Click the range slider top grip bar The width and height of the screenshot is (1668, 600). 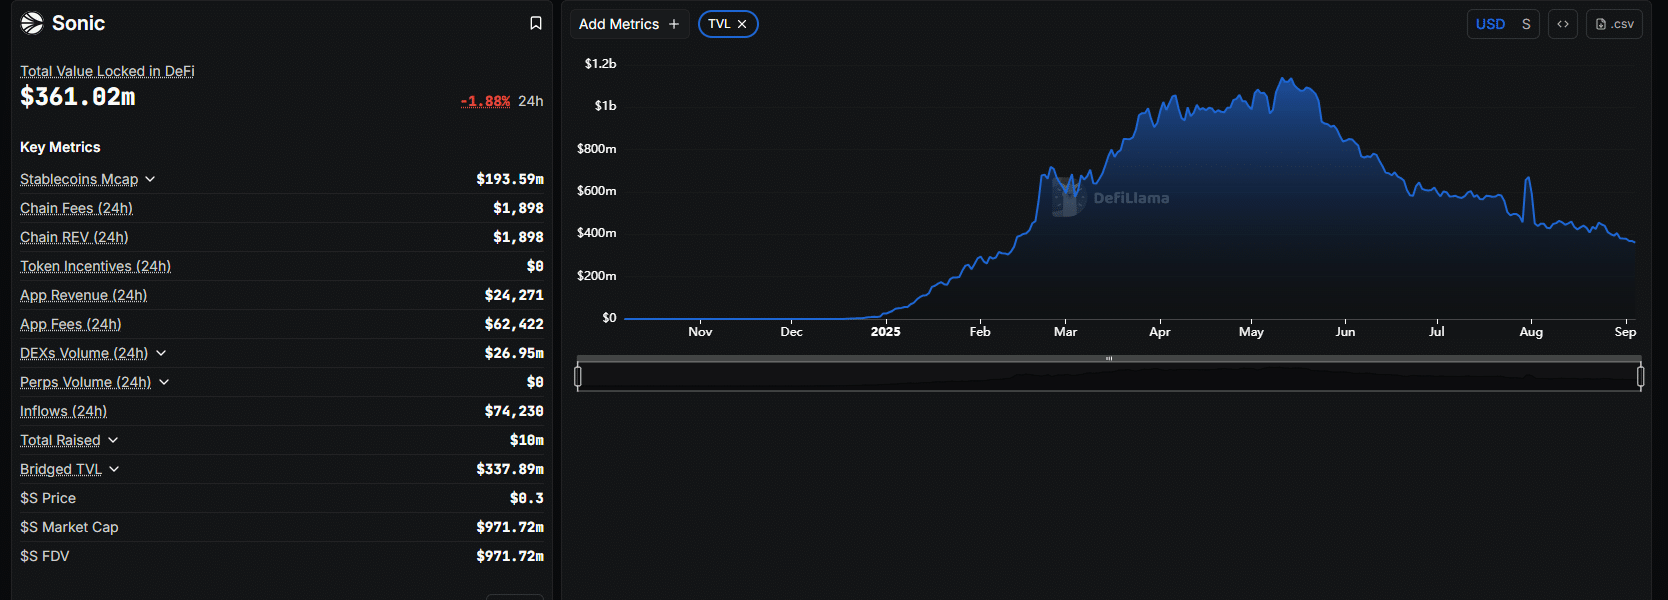pyautogui.click(x=1109, y=358)
